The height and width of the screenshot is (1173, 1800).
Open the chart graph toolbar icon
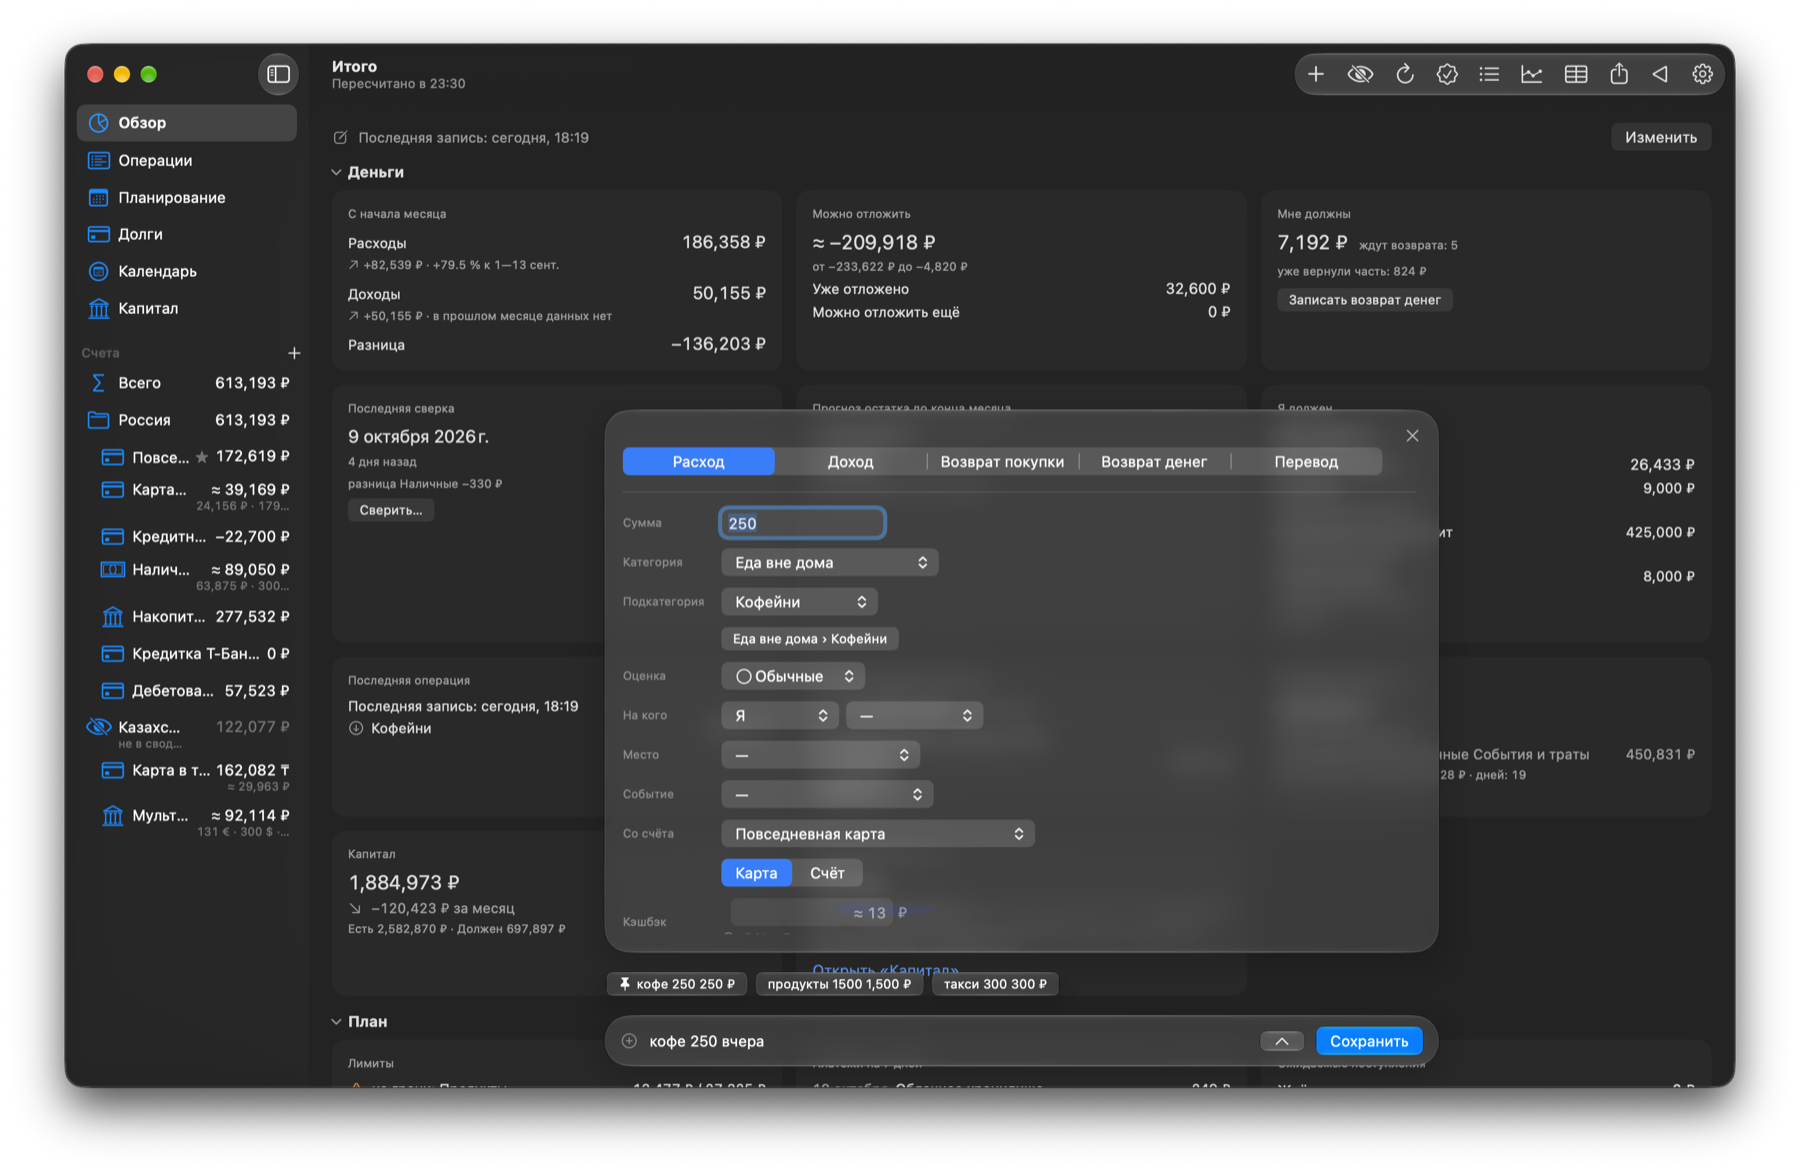[x=1531, y=74]
